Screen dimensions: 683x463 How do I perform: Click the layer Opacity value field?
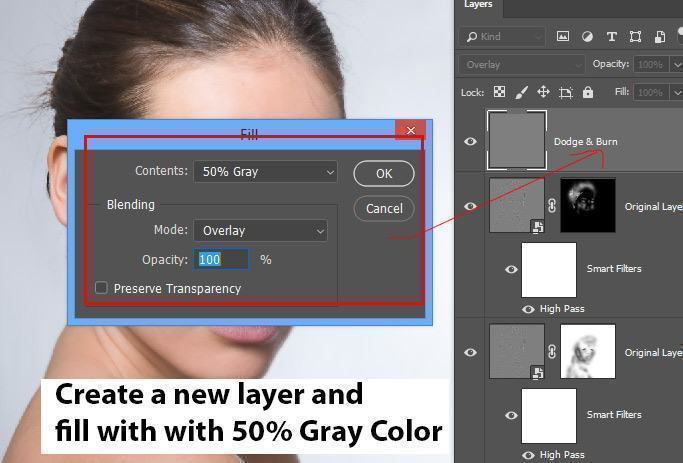point(651,65)
